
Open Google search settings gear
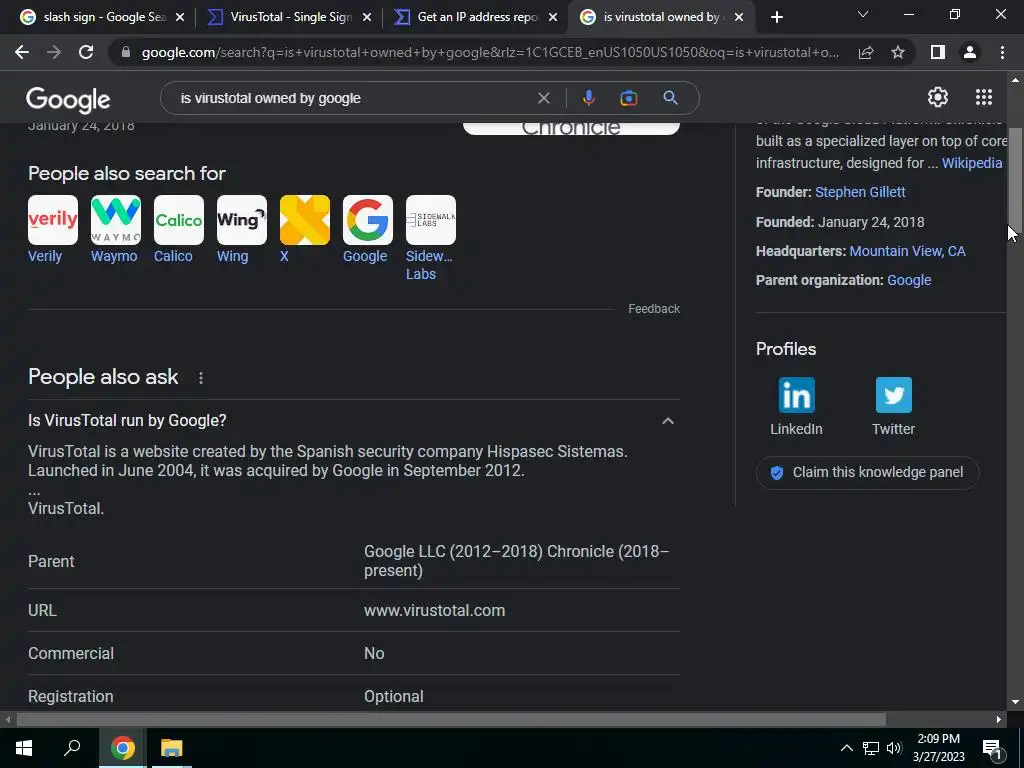938,97
